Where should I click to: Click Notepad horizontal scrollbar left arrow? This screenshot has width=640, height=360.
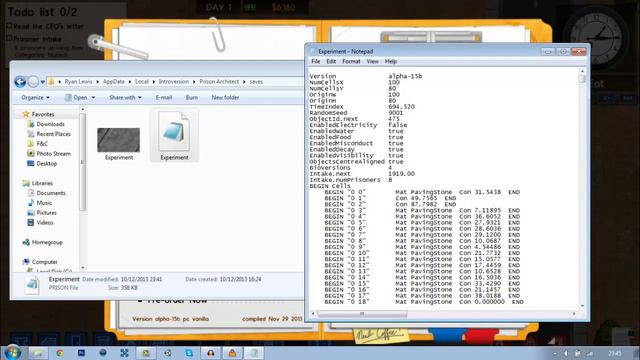click(x=313, y=313)
